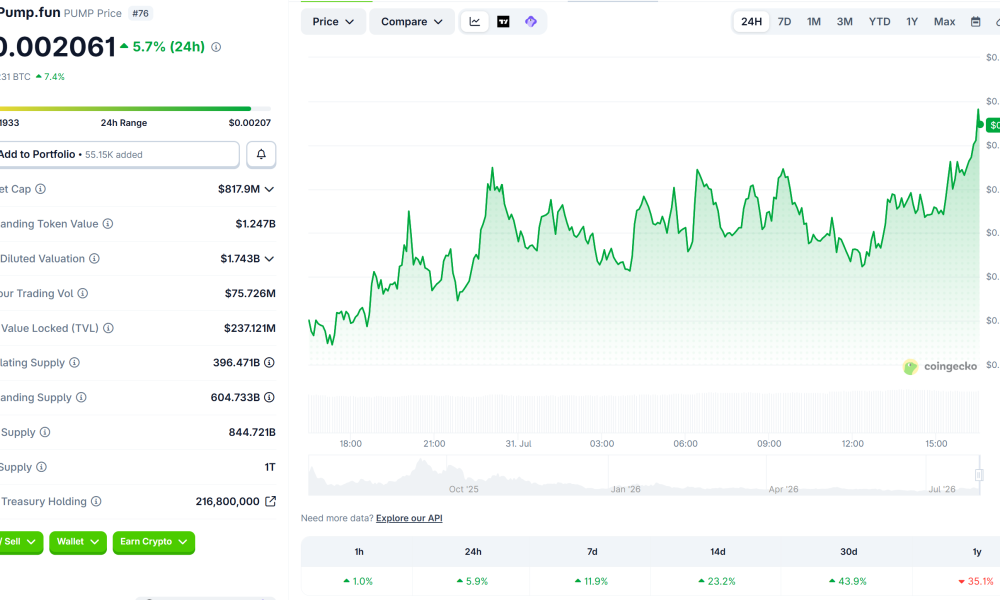
Task: Click info icon beside Diluted Valuation label
Action: (x=94, y=258)
